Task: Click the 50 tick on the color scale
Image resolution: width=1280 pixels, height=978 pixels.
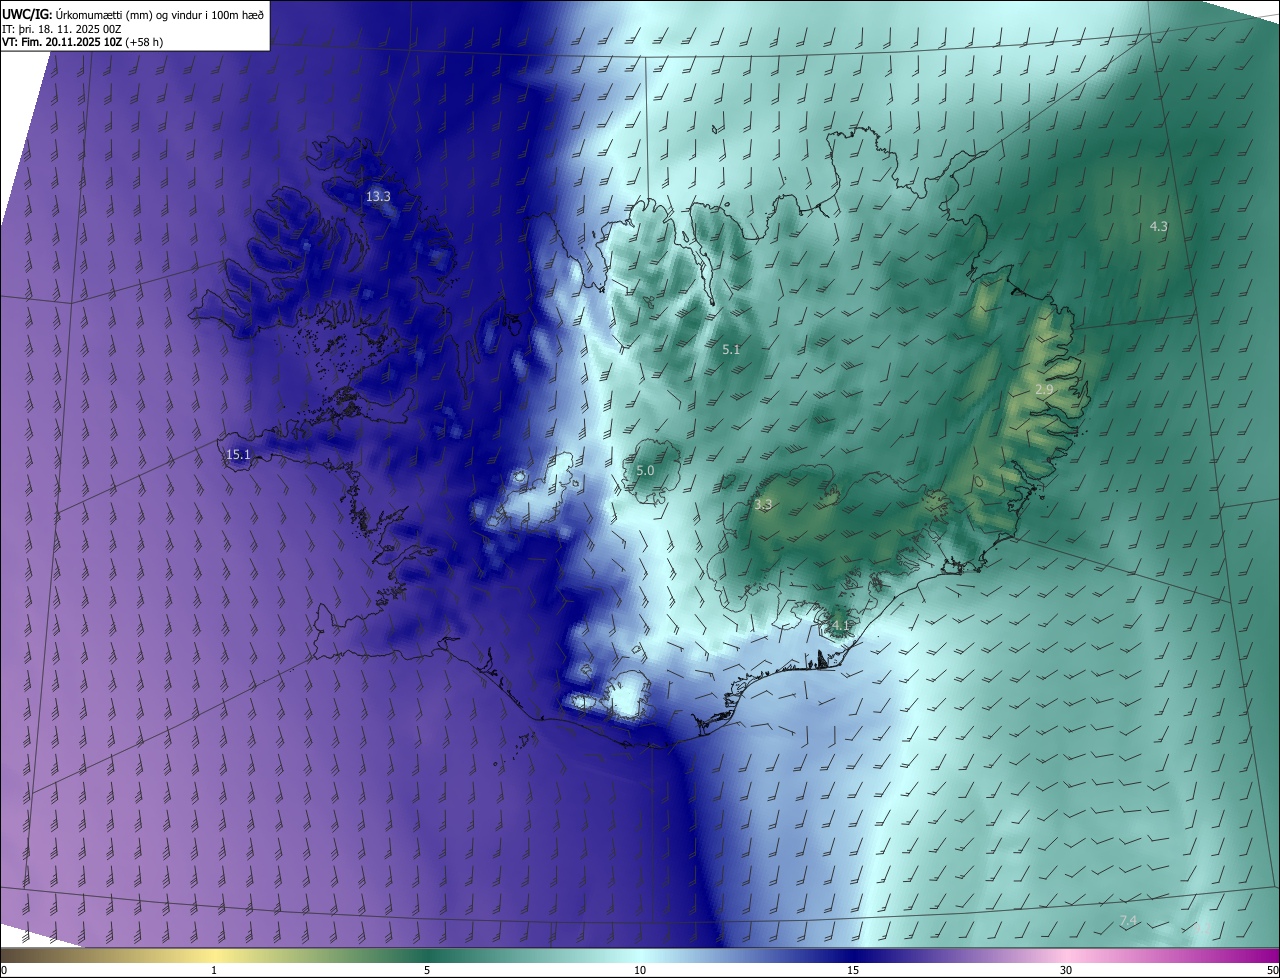Action: (x=1272, y=970)
